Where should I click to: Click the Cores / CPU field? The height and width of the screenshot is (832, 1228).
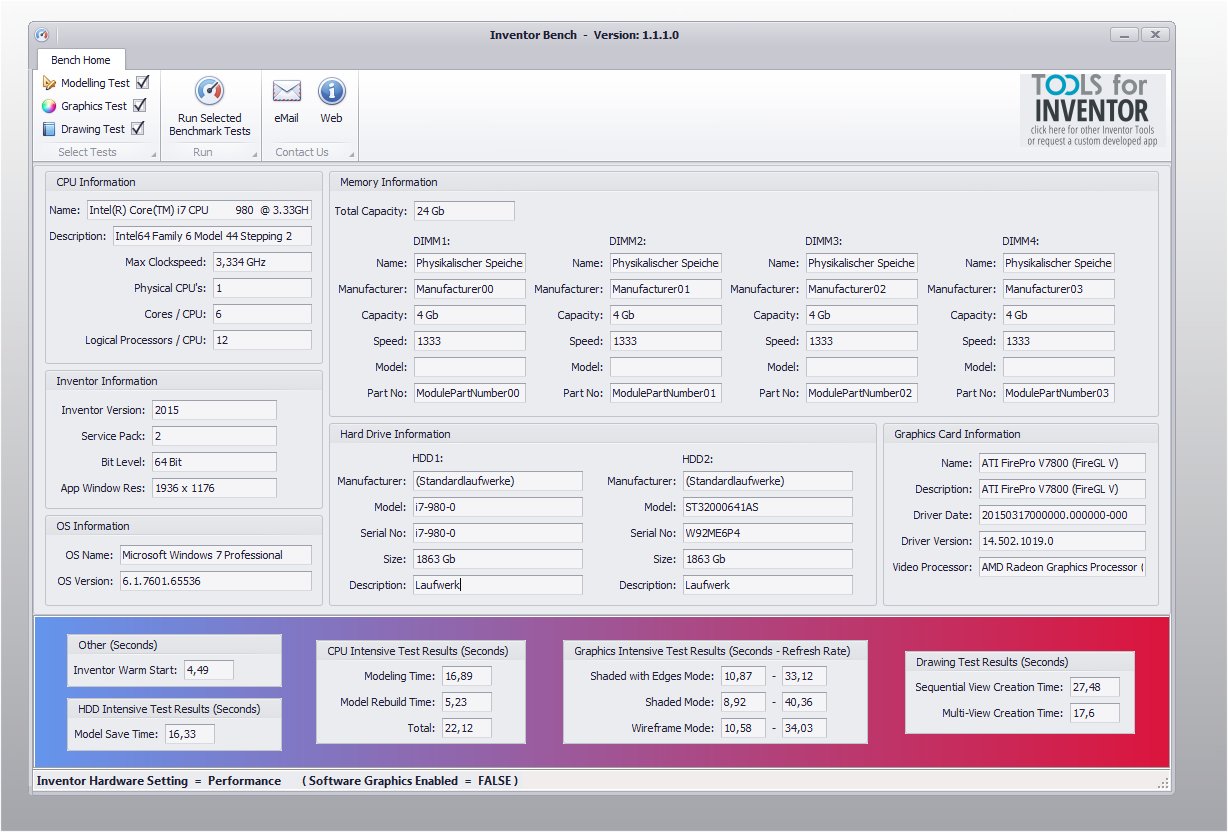(x=262, y=314)
